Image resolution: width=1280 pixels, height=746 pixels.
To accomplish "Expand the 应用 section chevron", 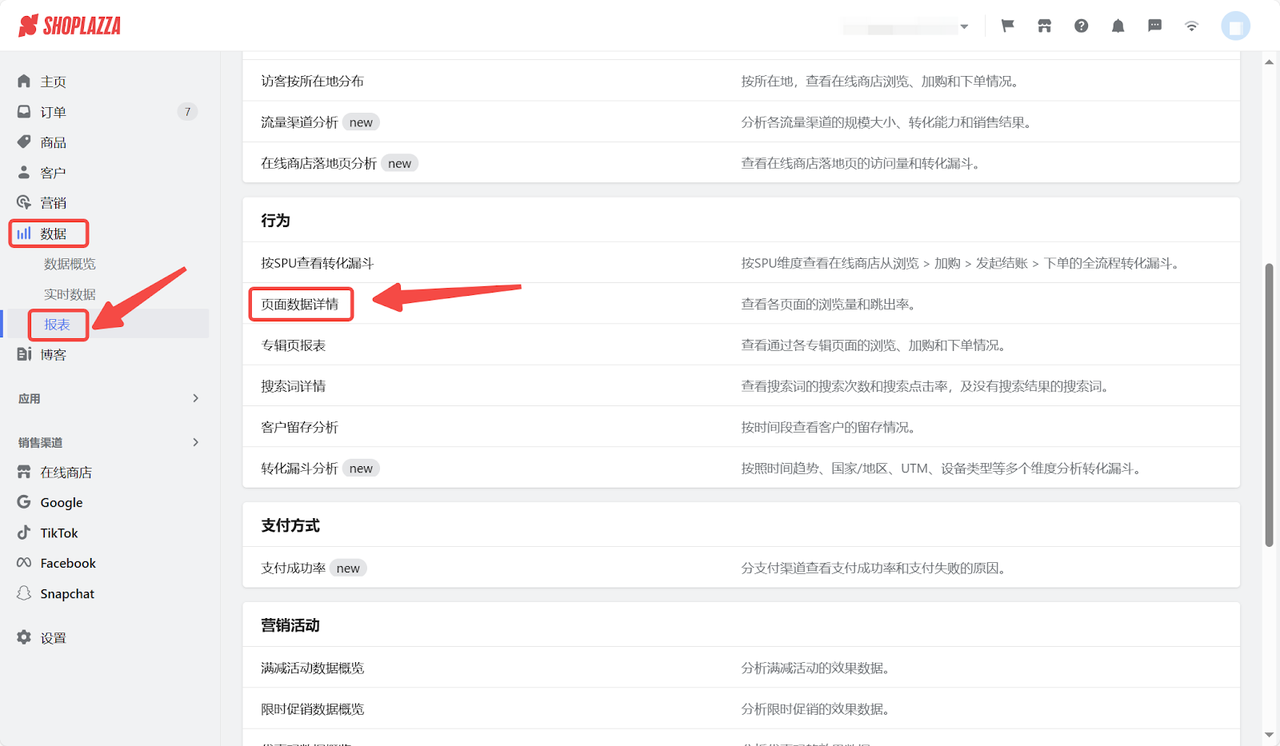I will click(x=198, y=398).
